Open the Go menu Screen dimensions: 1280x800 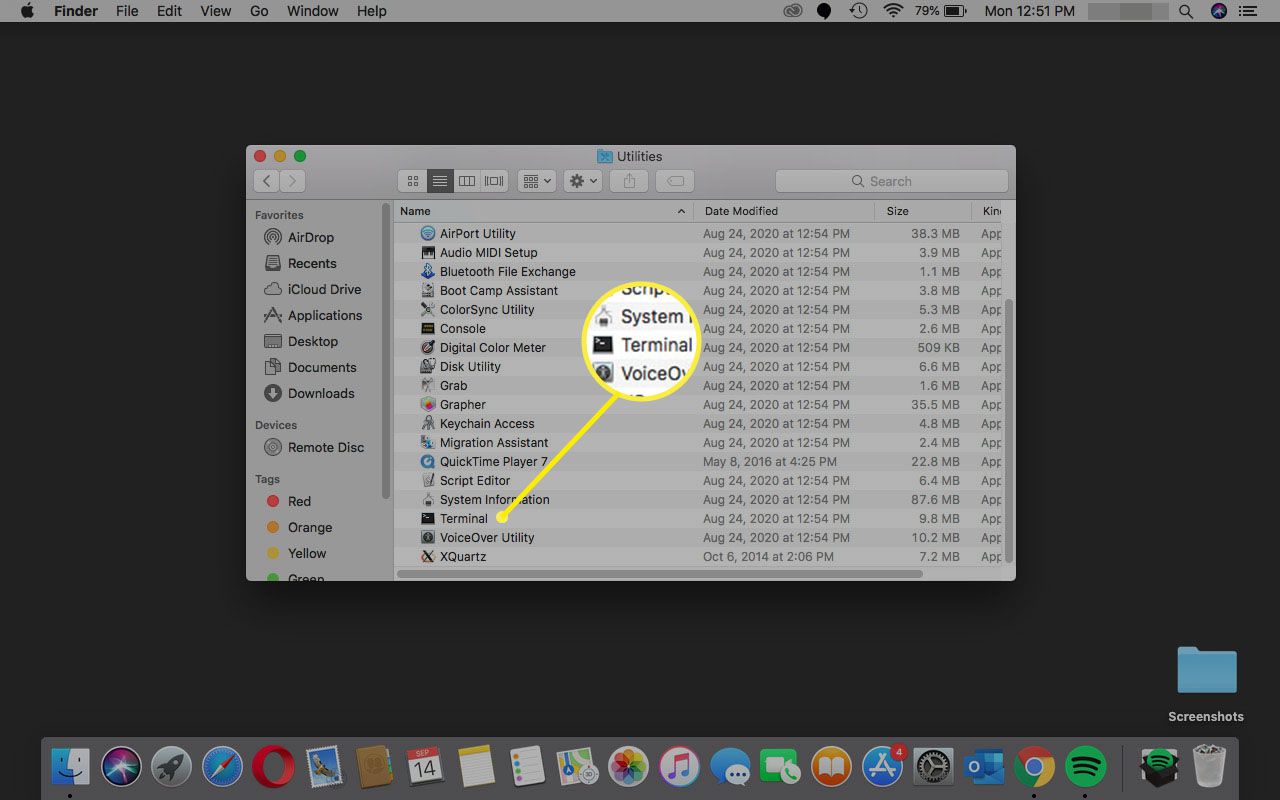coord(259,11)
